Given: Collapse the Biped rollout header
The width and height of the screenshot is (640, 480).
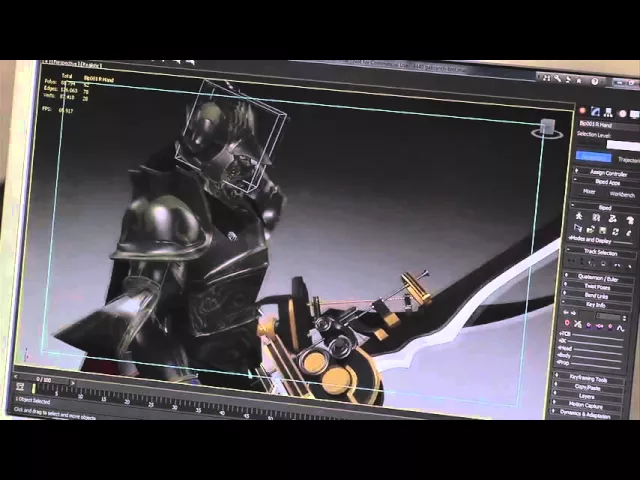Looking at the screenshot, I should [x=604, y=207].
